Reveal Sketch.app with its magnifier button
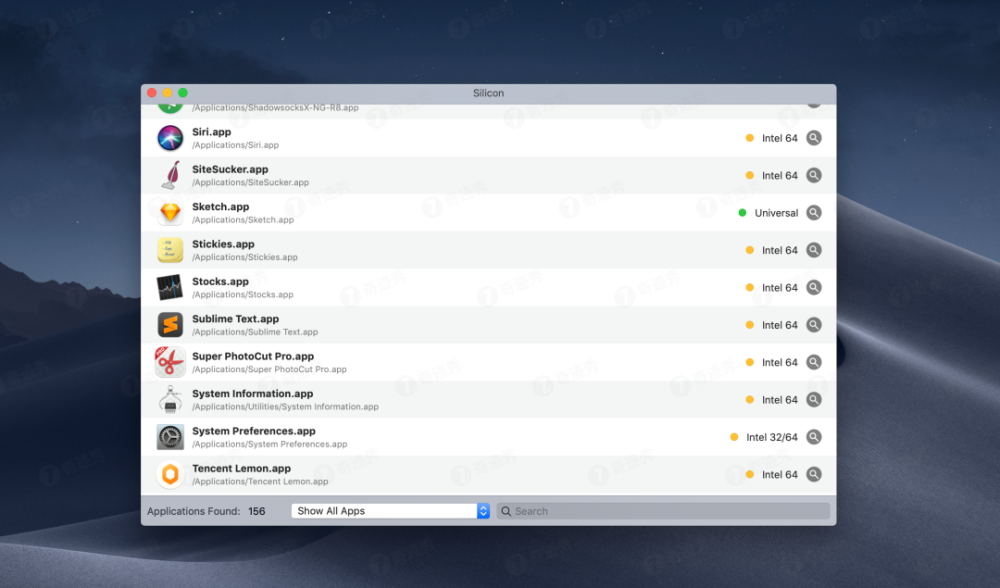 click(x=814, y=212)
